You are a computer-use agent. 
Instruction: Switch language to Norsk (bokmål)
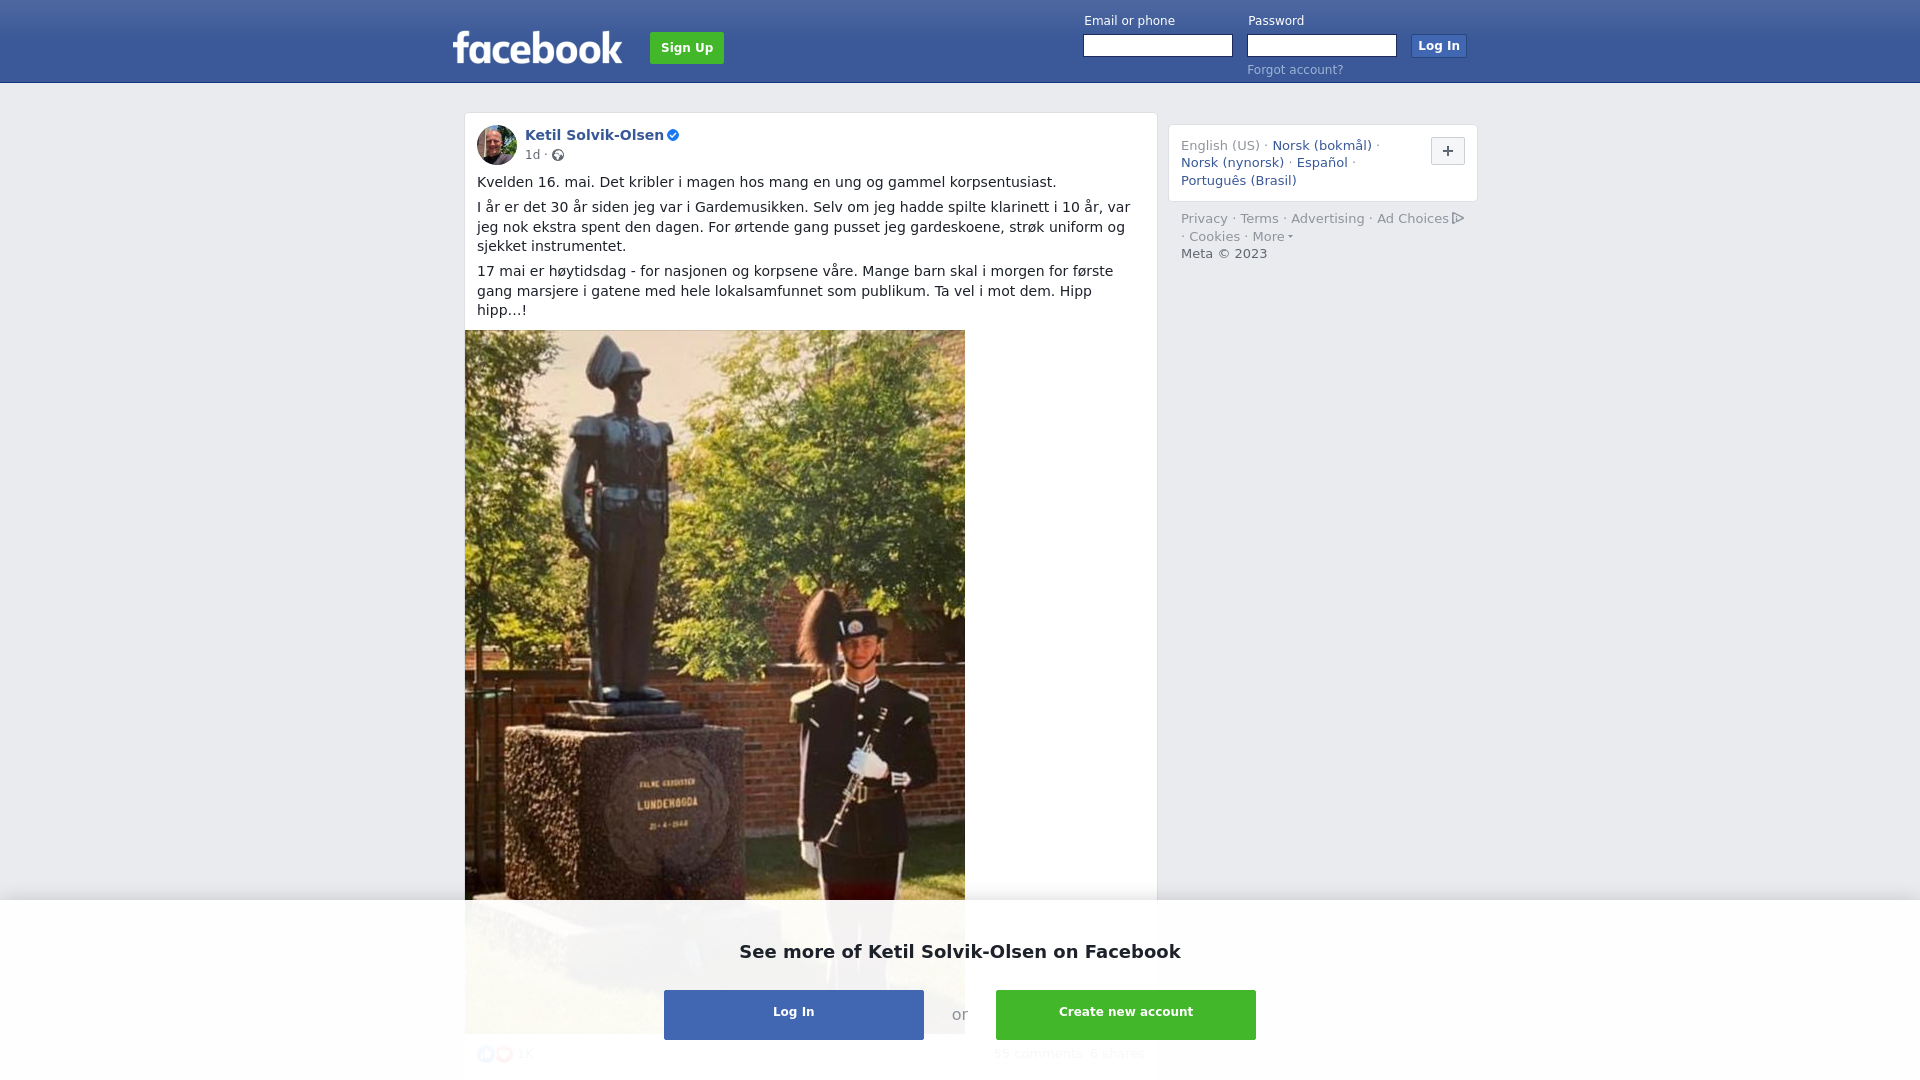(1322, 146)
